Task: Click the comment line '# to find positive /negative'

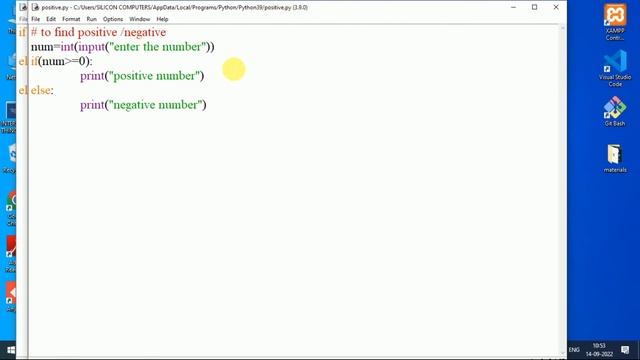Action: 98,32
